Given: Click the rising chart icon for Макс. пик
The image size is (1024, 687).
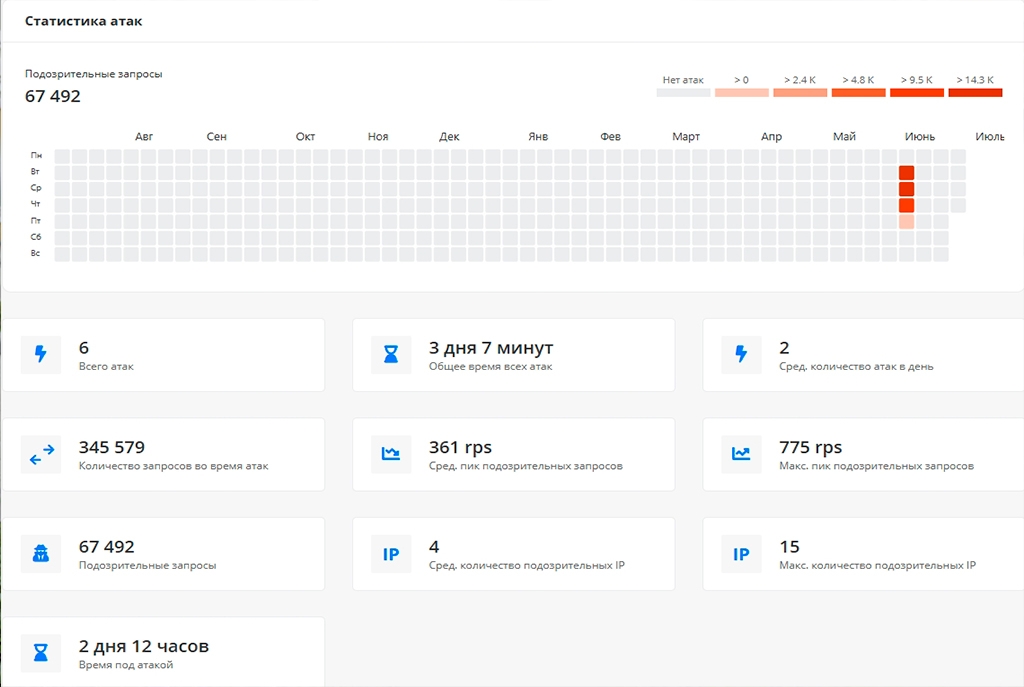Looking at the screenshot, I should tap(741, 454).
